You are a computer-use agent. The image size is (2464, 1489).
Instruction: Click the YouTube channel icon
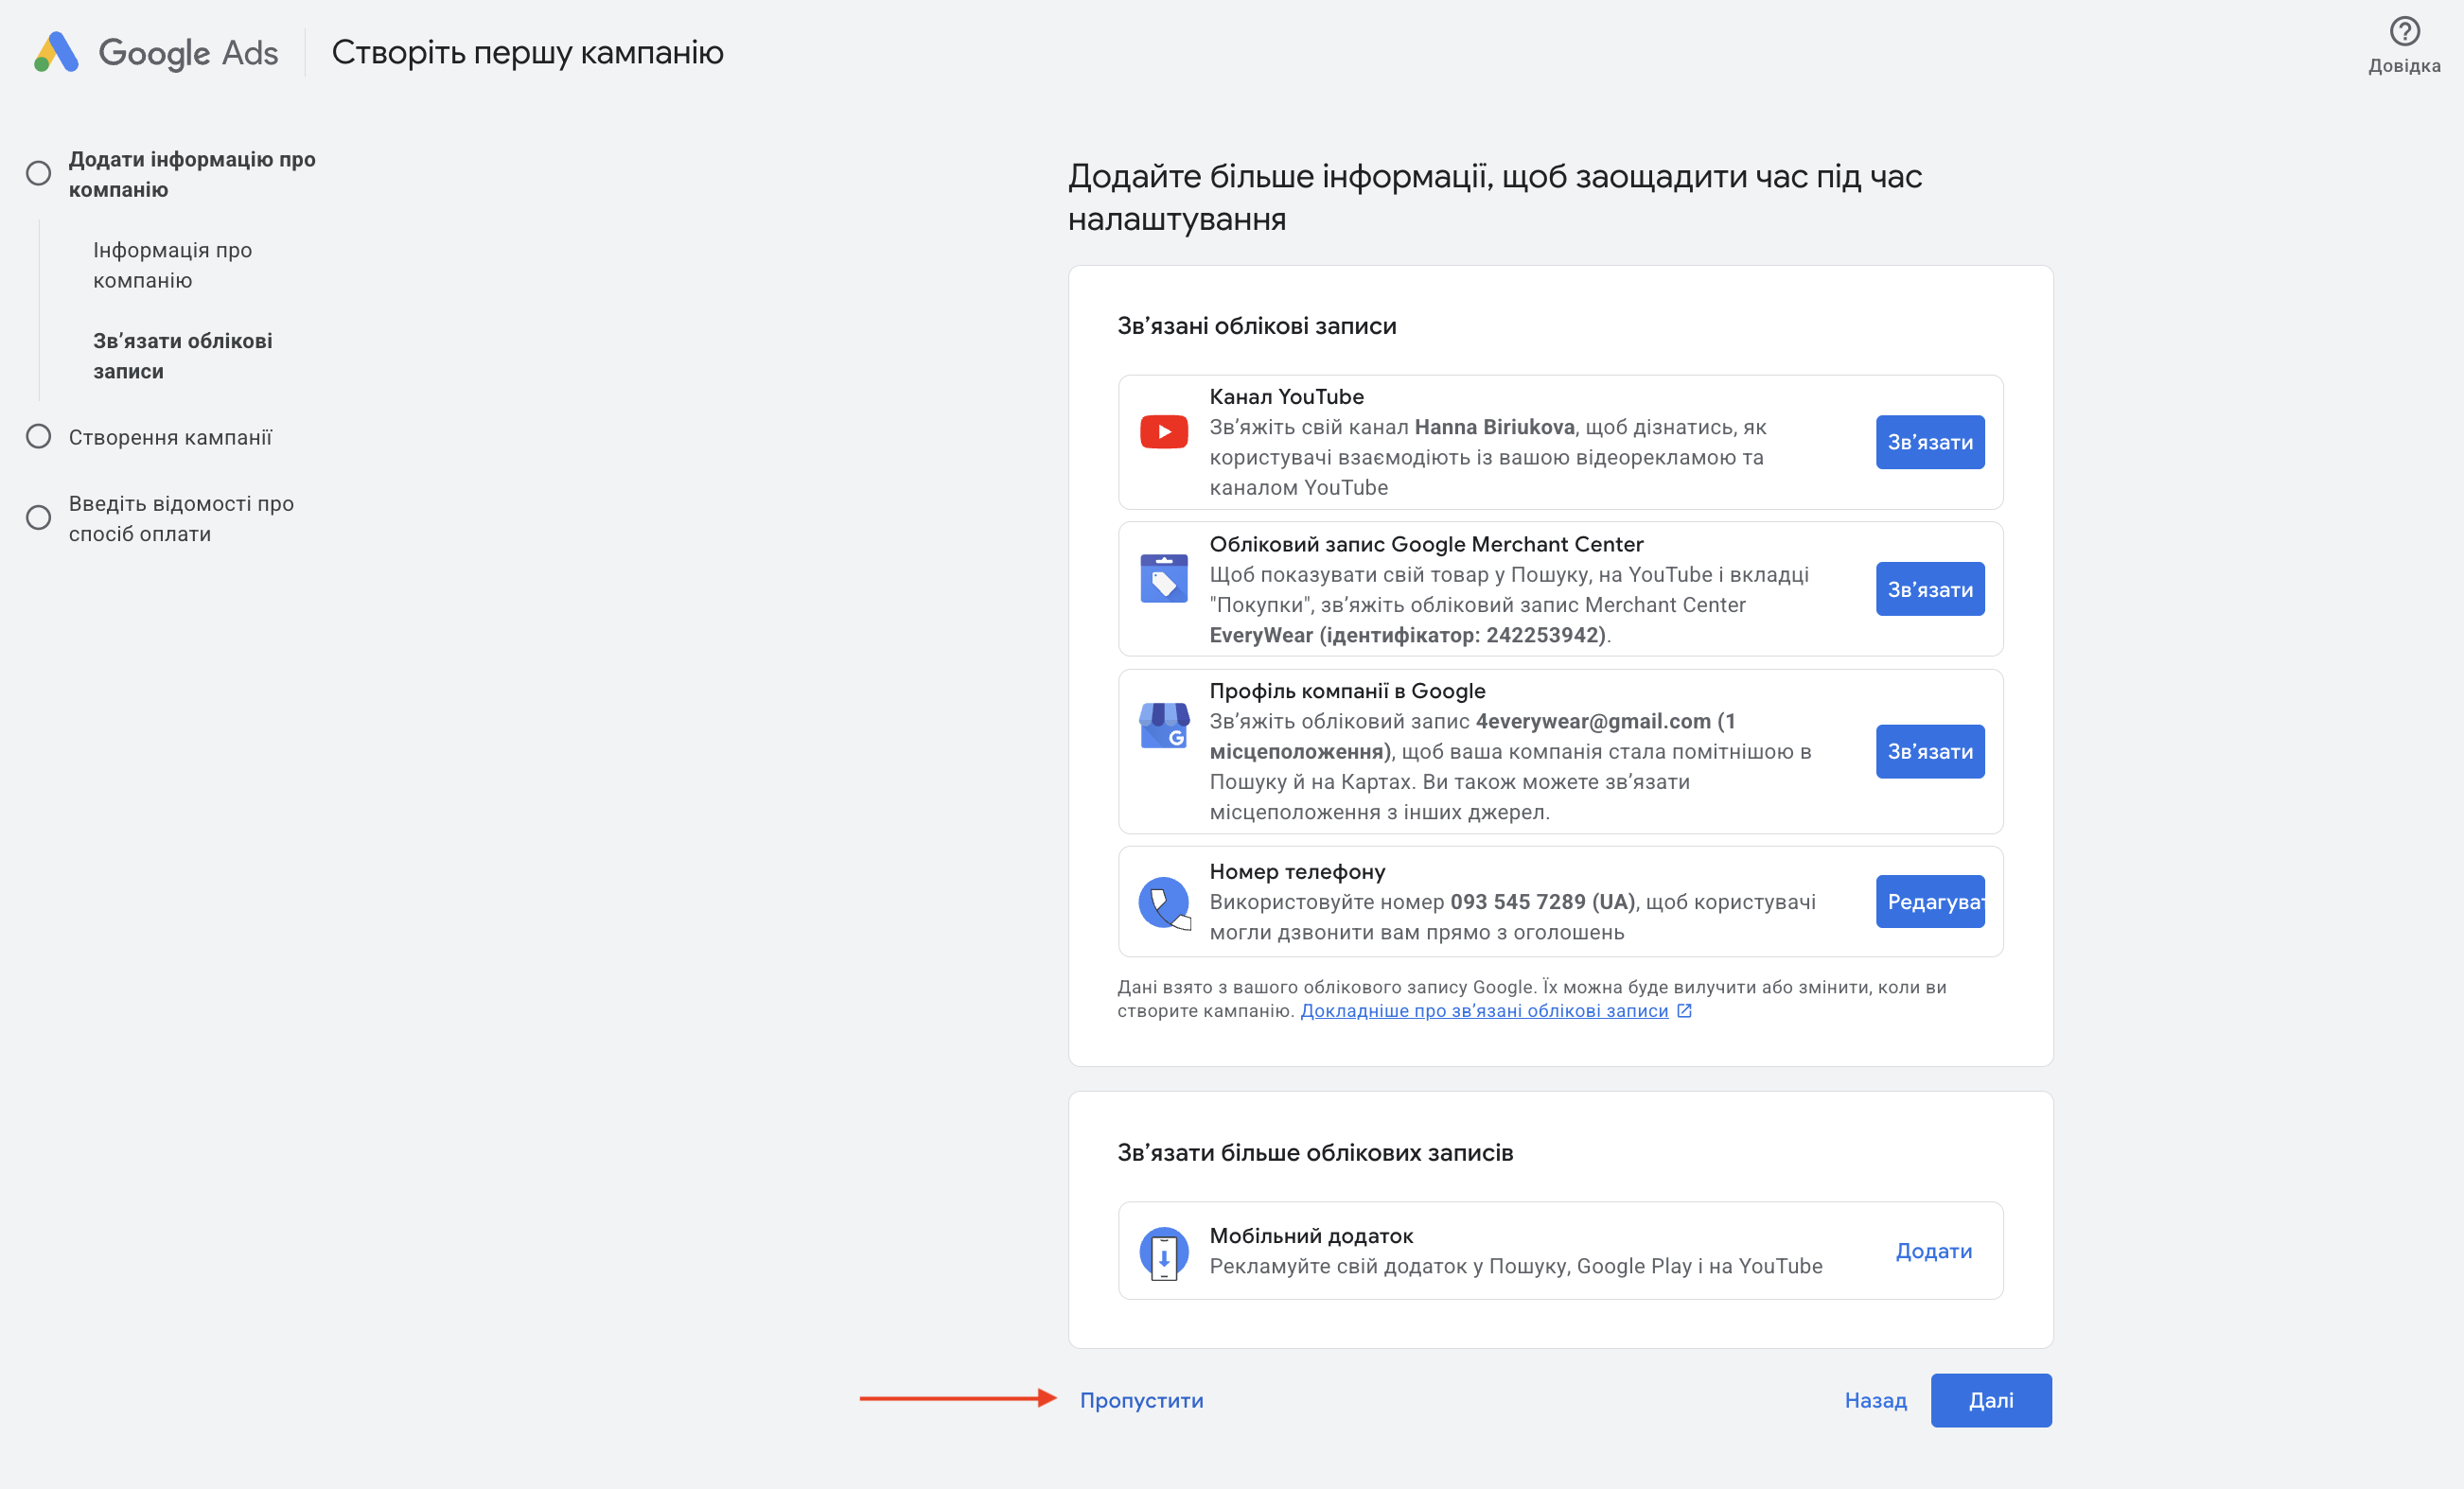[x=1163, y=432]
